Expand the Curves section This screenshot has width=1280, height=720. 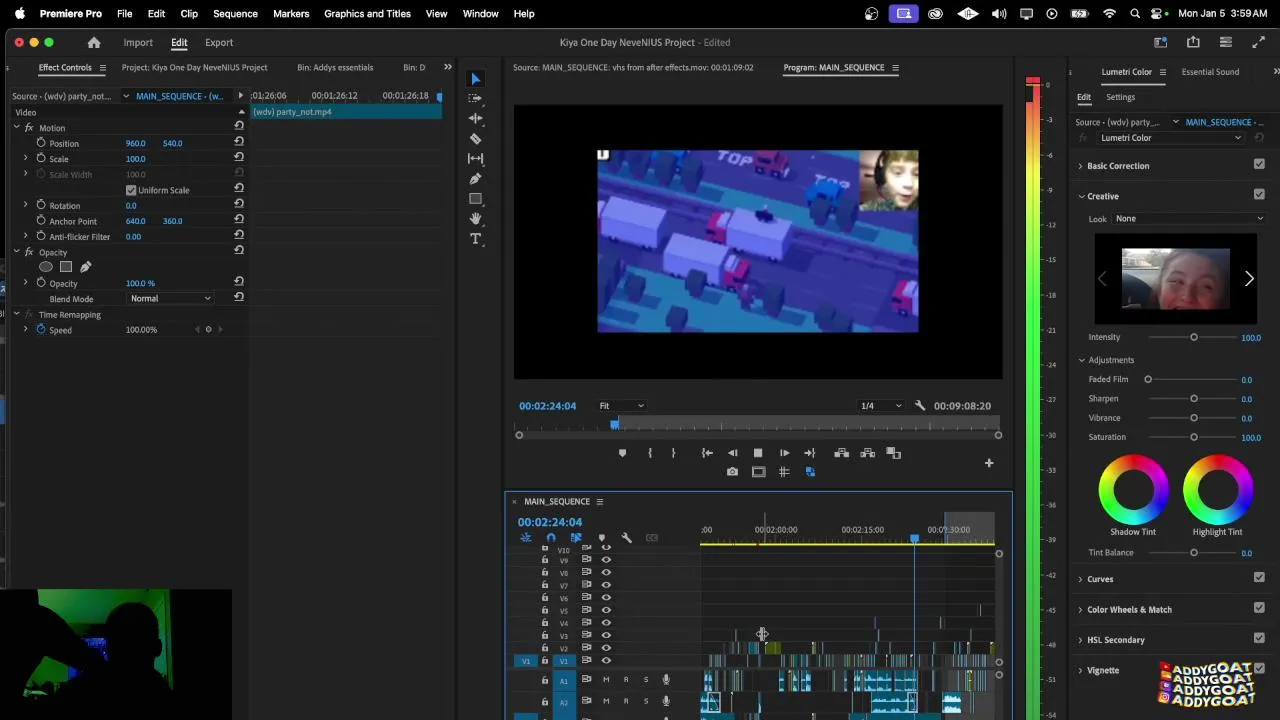click(x=1080, y=579)
